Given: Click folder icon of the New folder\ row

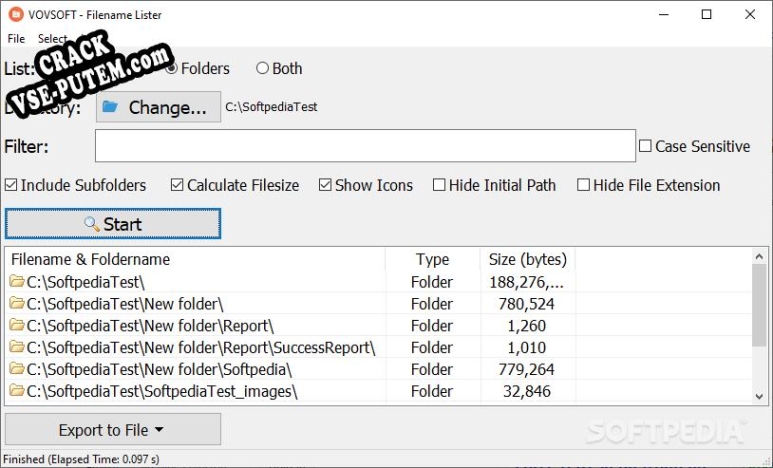Looking at the screenshot, I should pyautogui.click(x=17, y=303).
